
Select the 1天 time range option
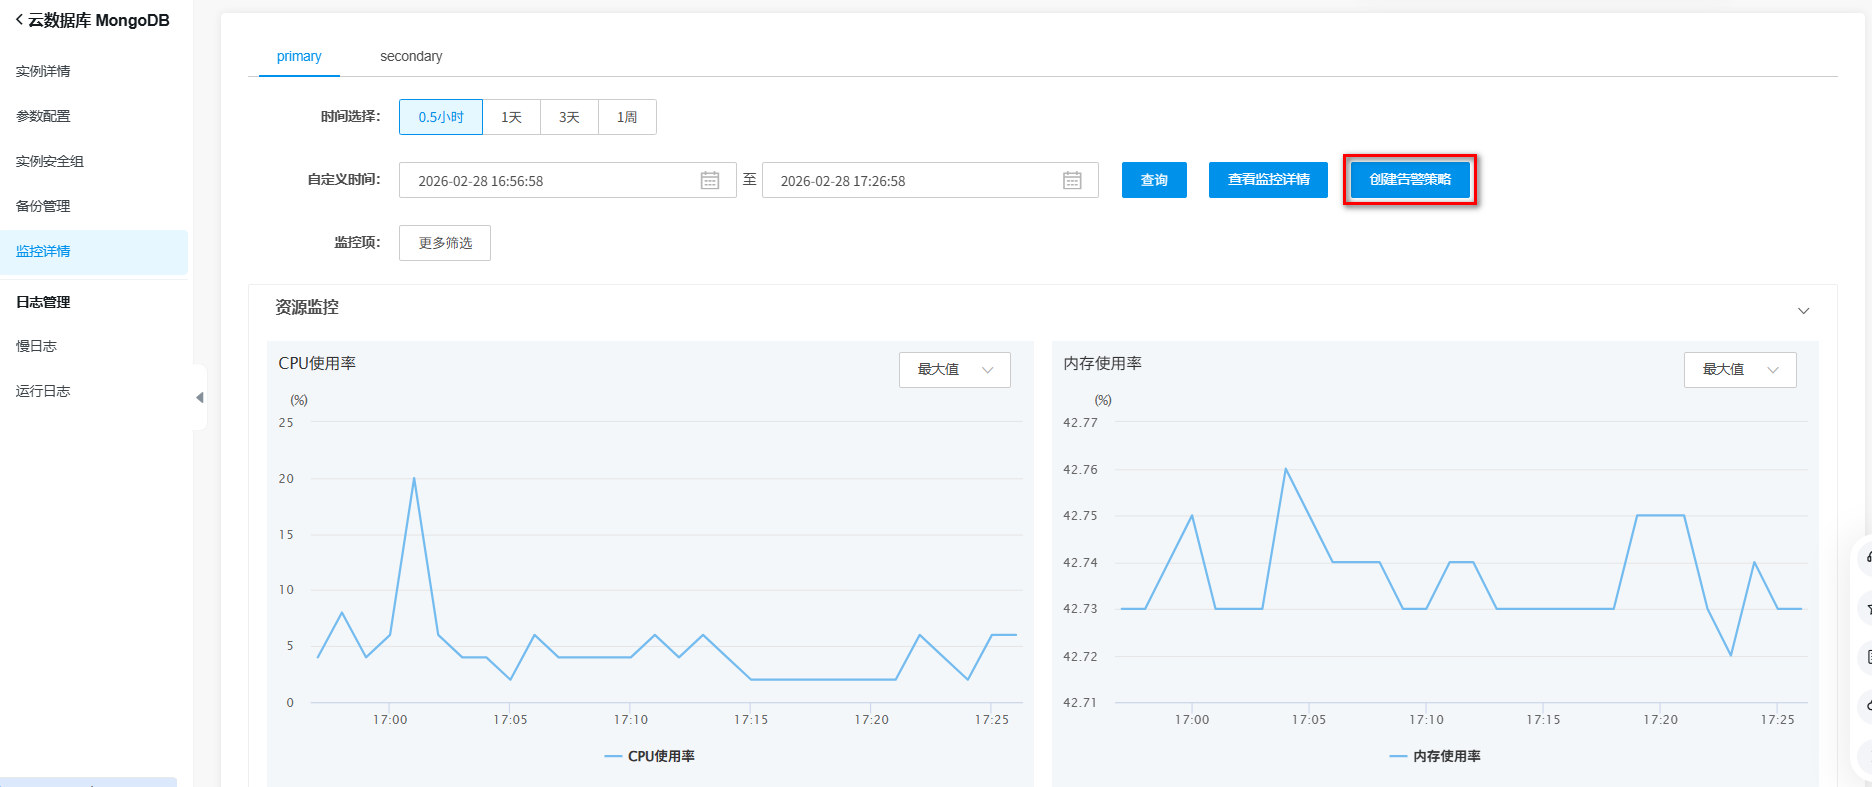click(x=511, y=117)
